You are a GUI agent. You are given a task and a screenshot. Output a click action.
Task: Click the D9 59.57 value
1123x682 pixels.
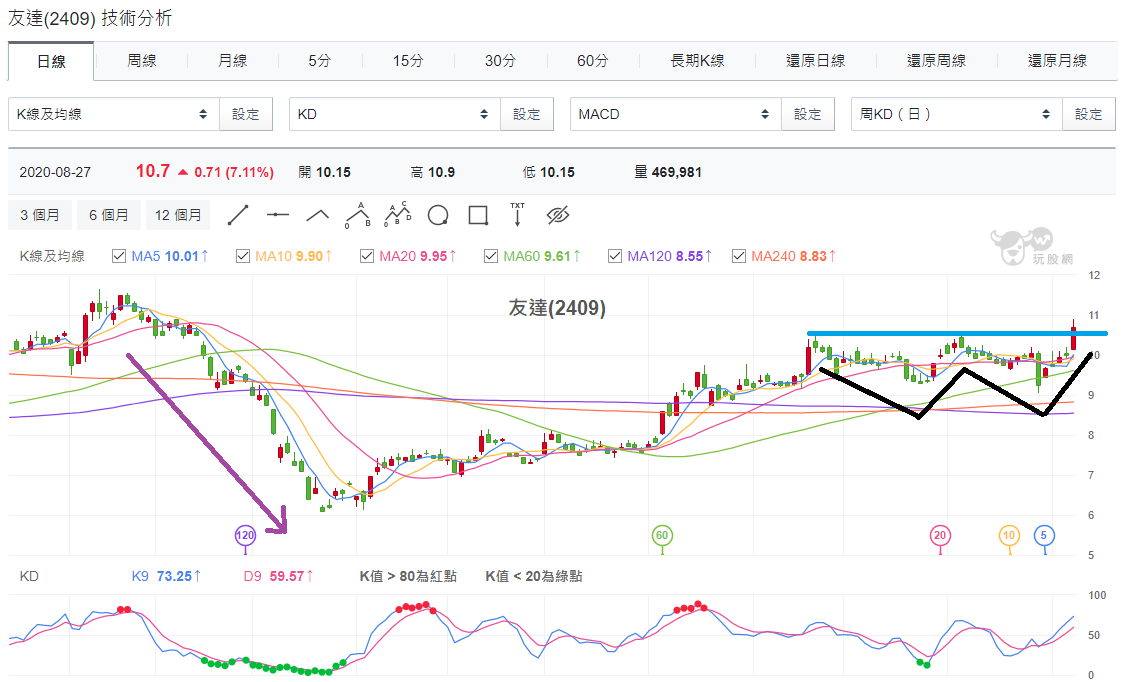[279, 576]
